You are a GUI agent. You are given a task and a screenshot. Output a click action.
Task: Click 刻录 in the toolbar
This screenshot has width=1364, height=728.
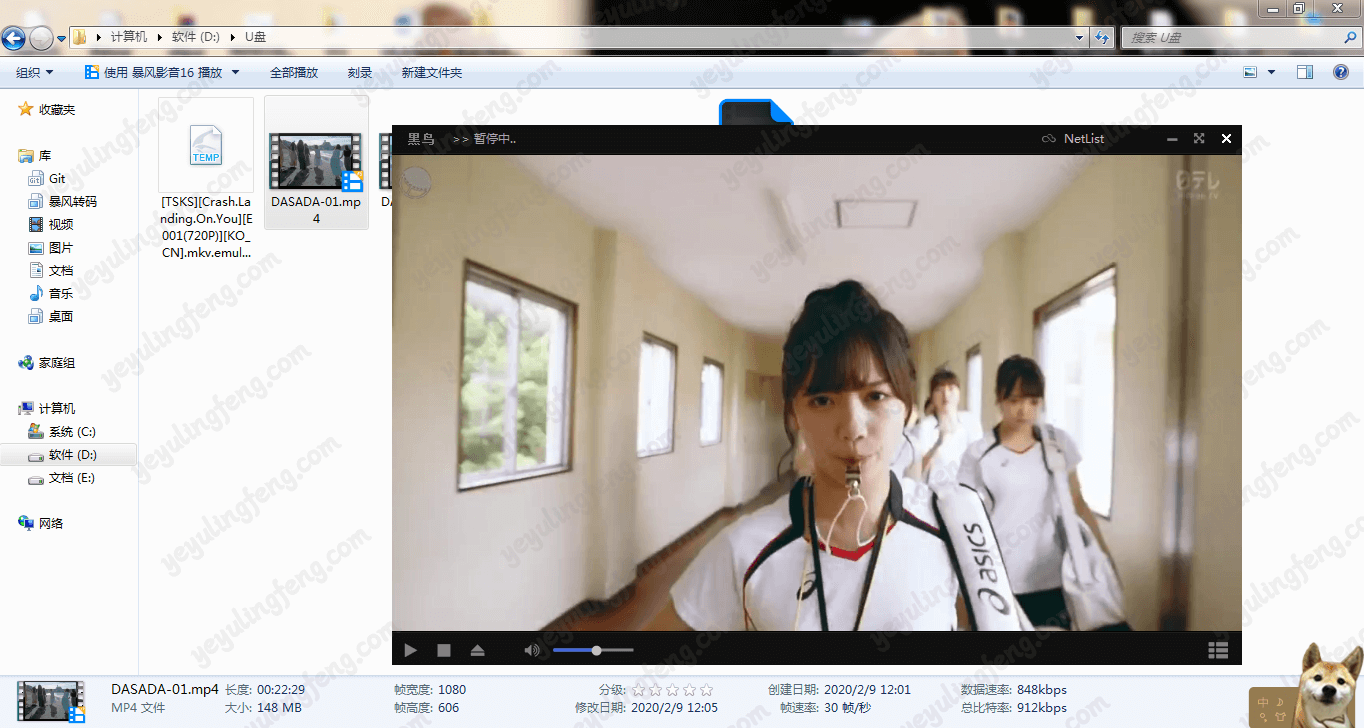click(x=360, y=72)
